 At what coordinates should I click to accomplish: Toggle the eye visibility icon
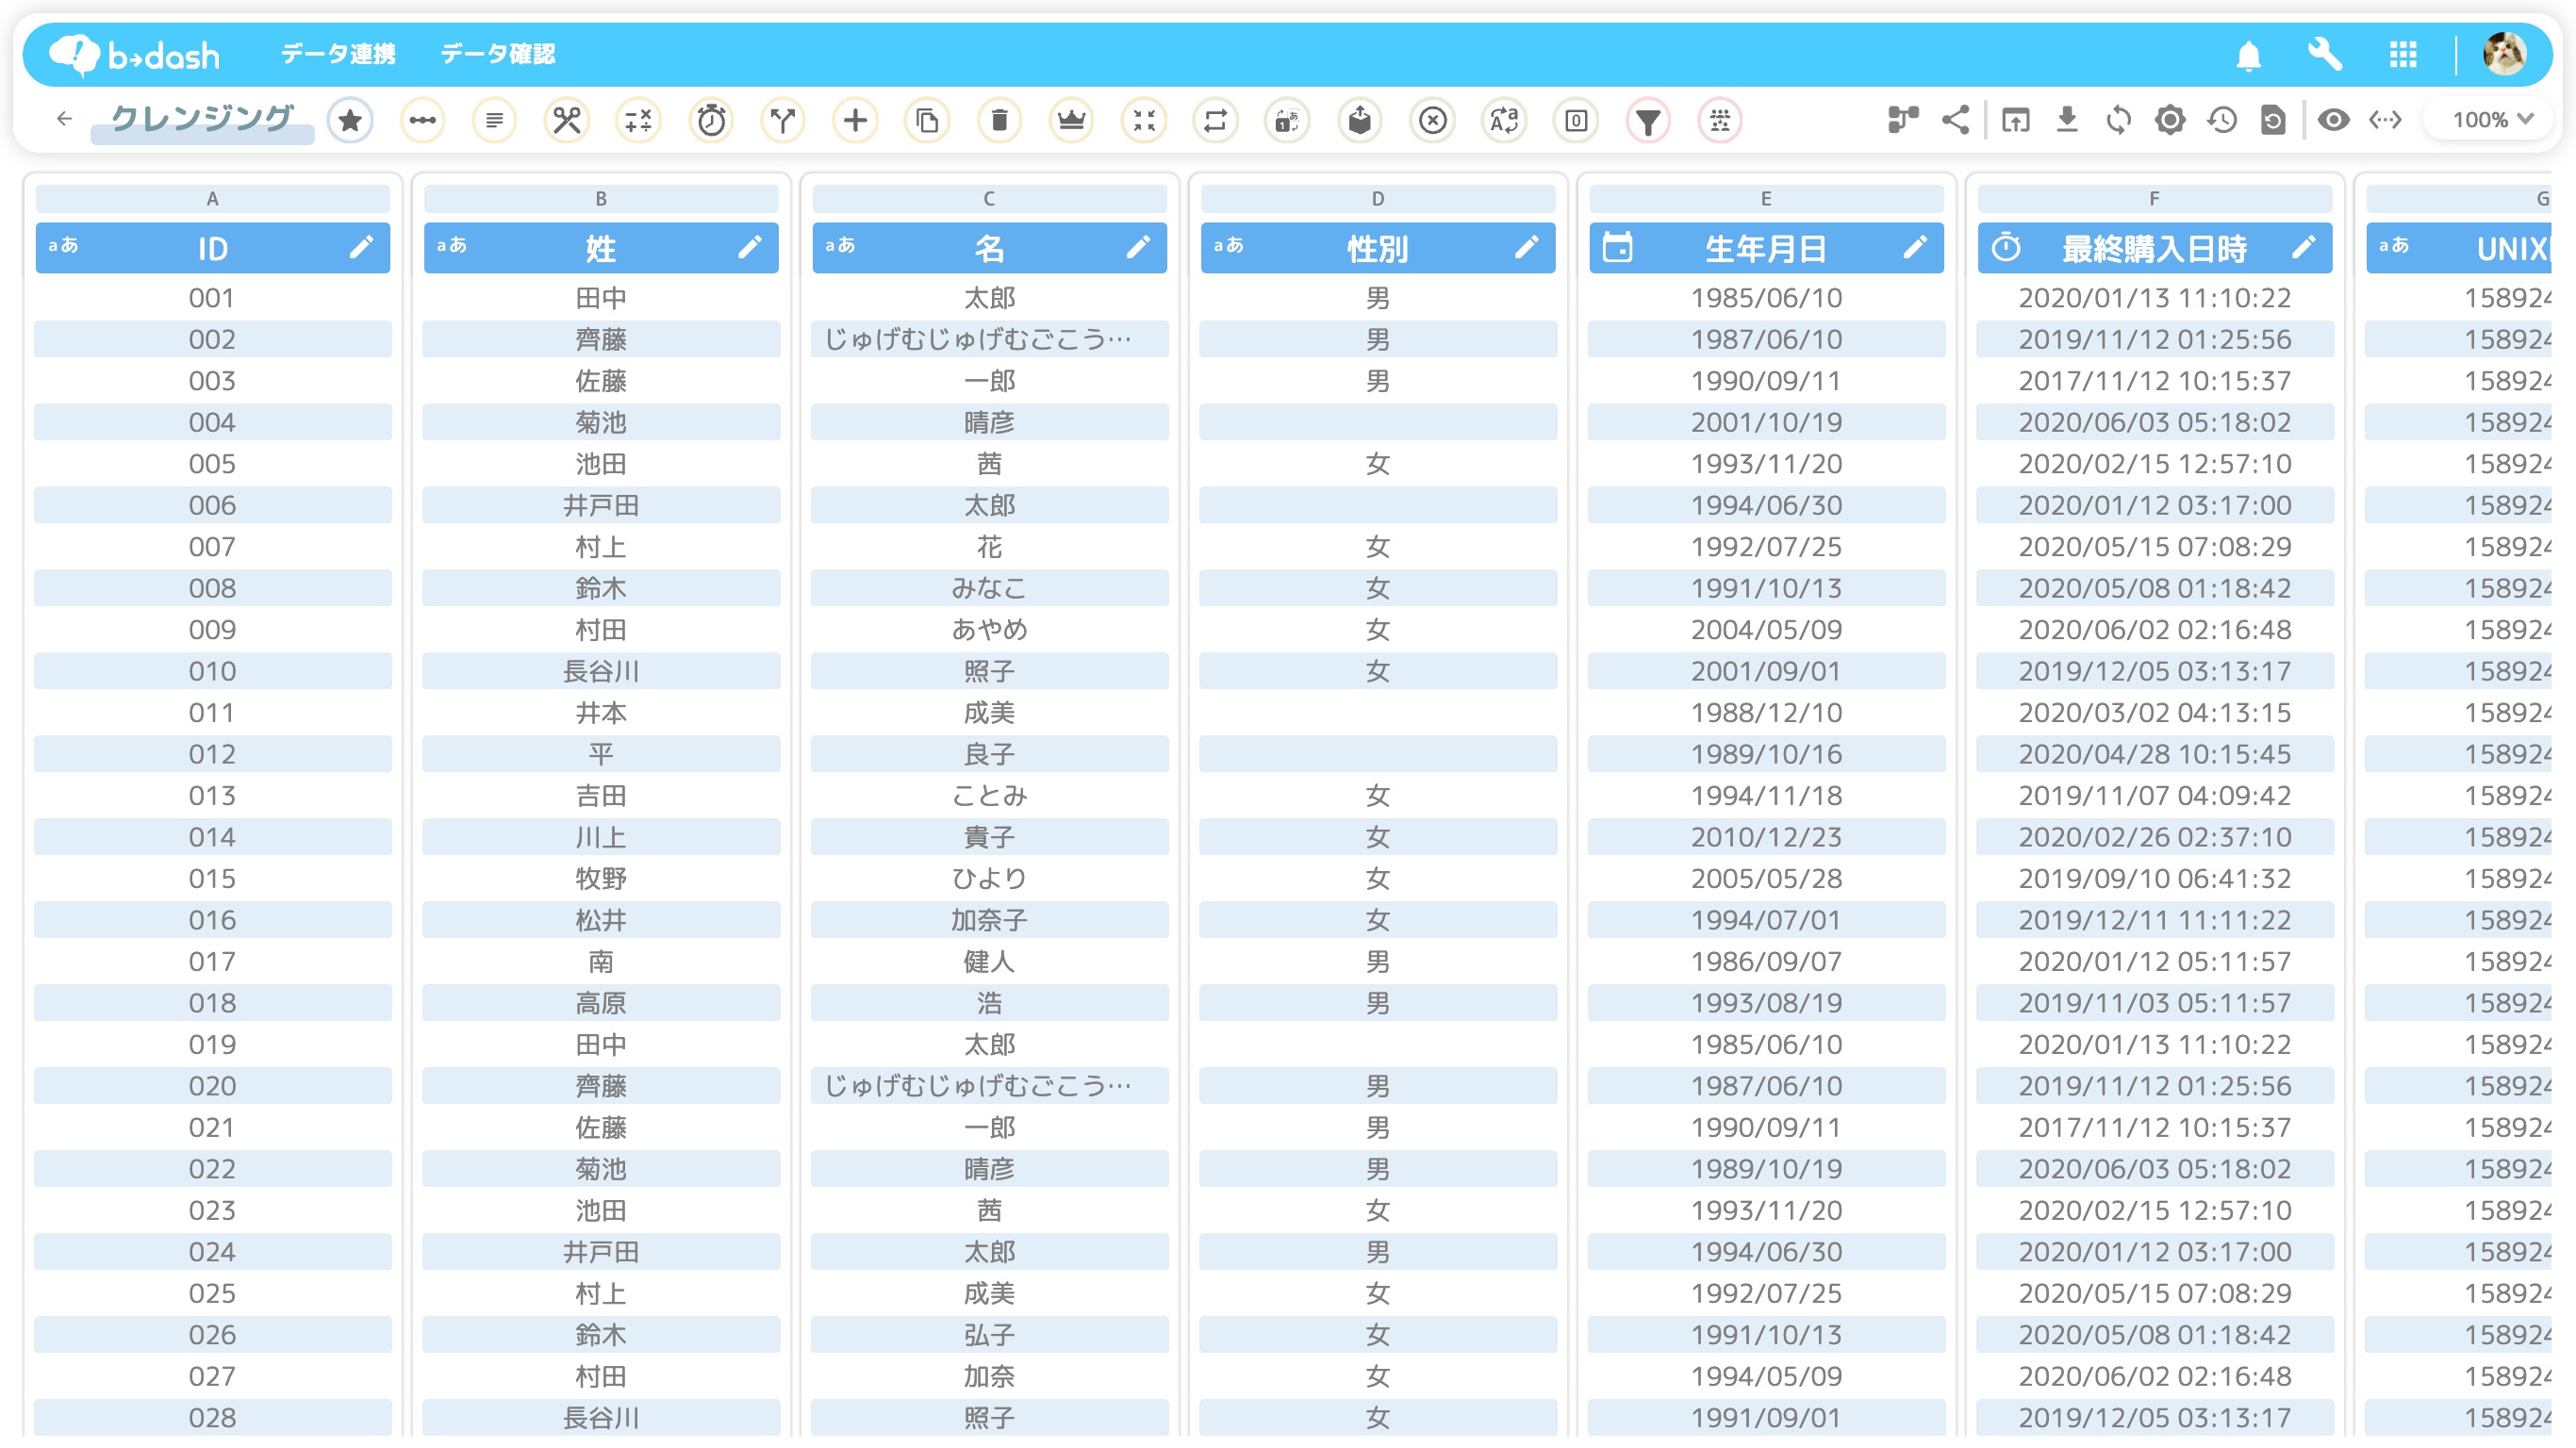click(x=2333, y=120)
